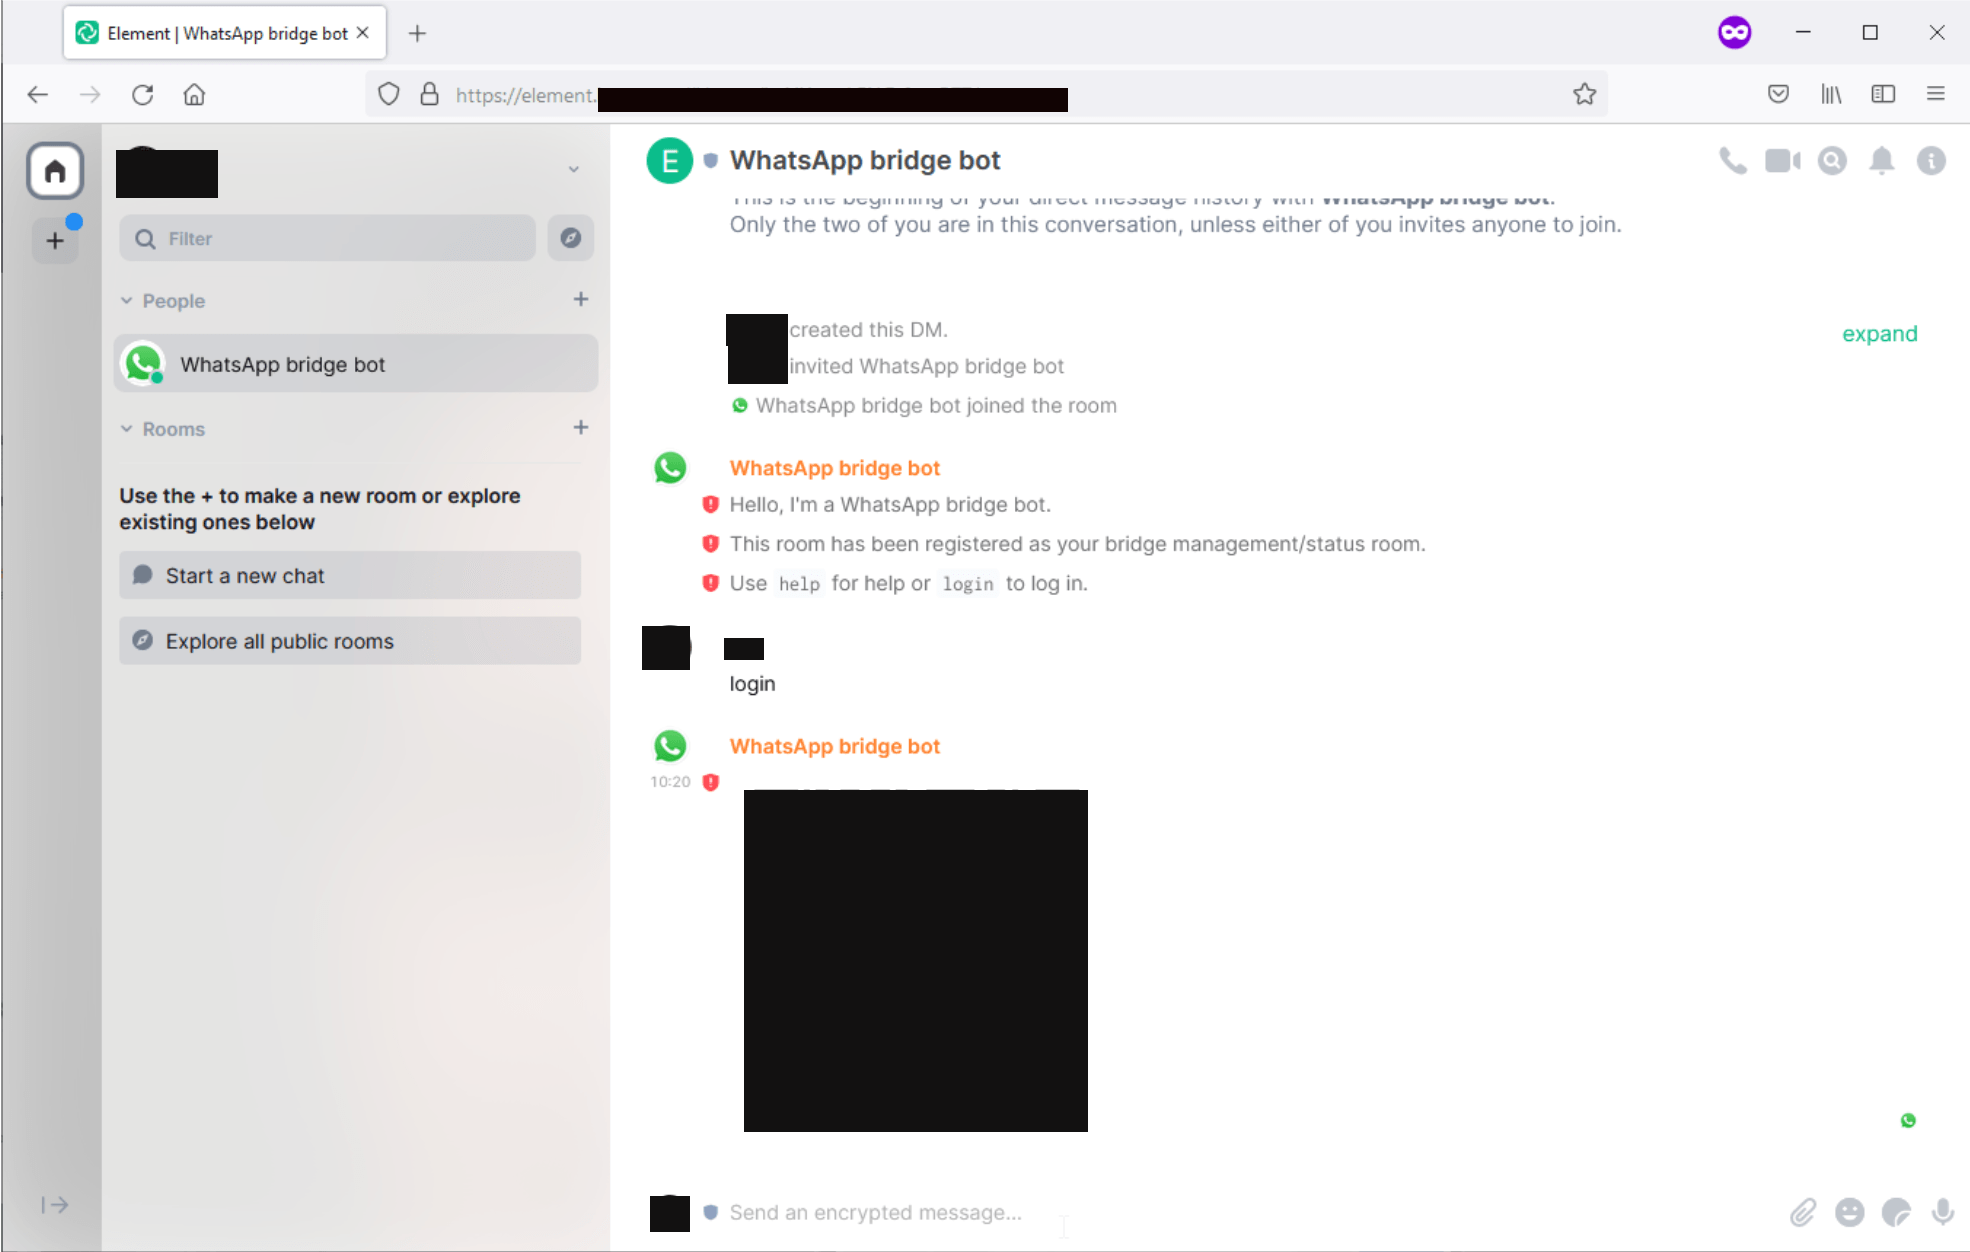The height and width of the screenshot is (1252, 1970).
Task: Go back in browser history
Action: (38, 94)
